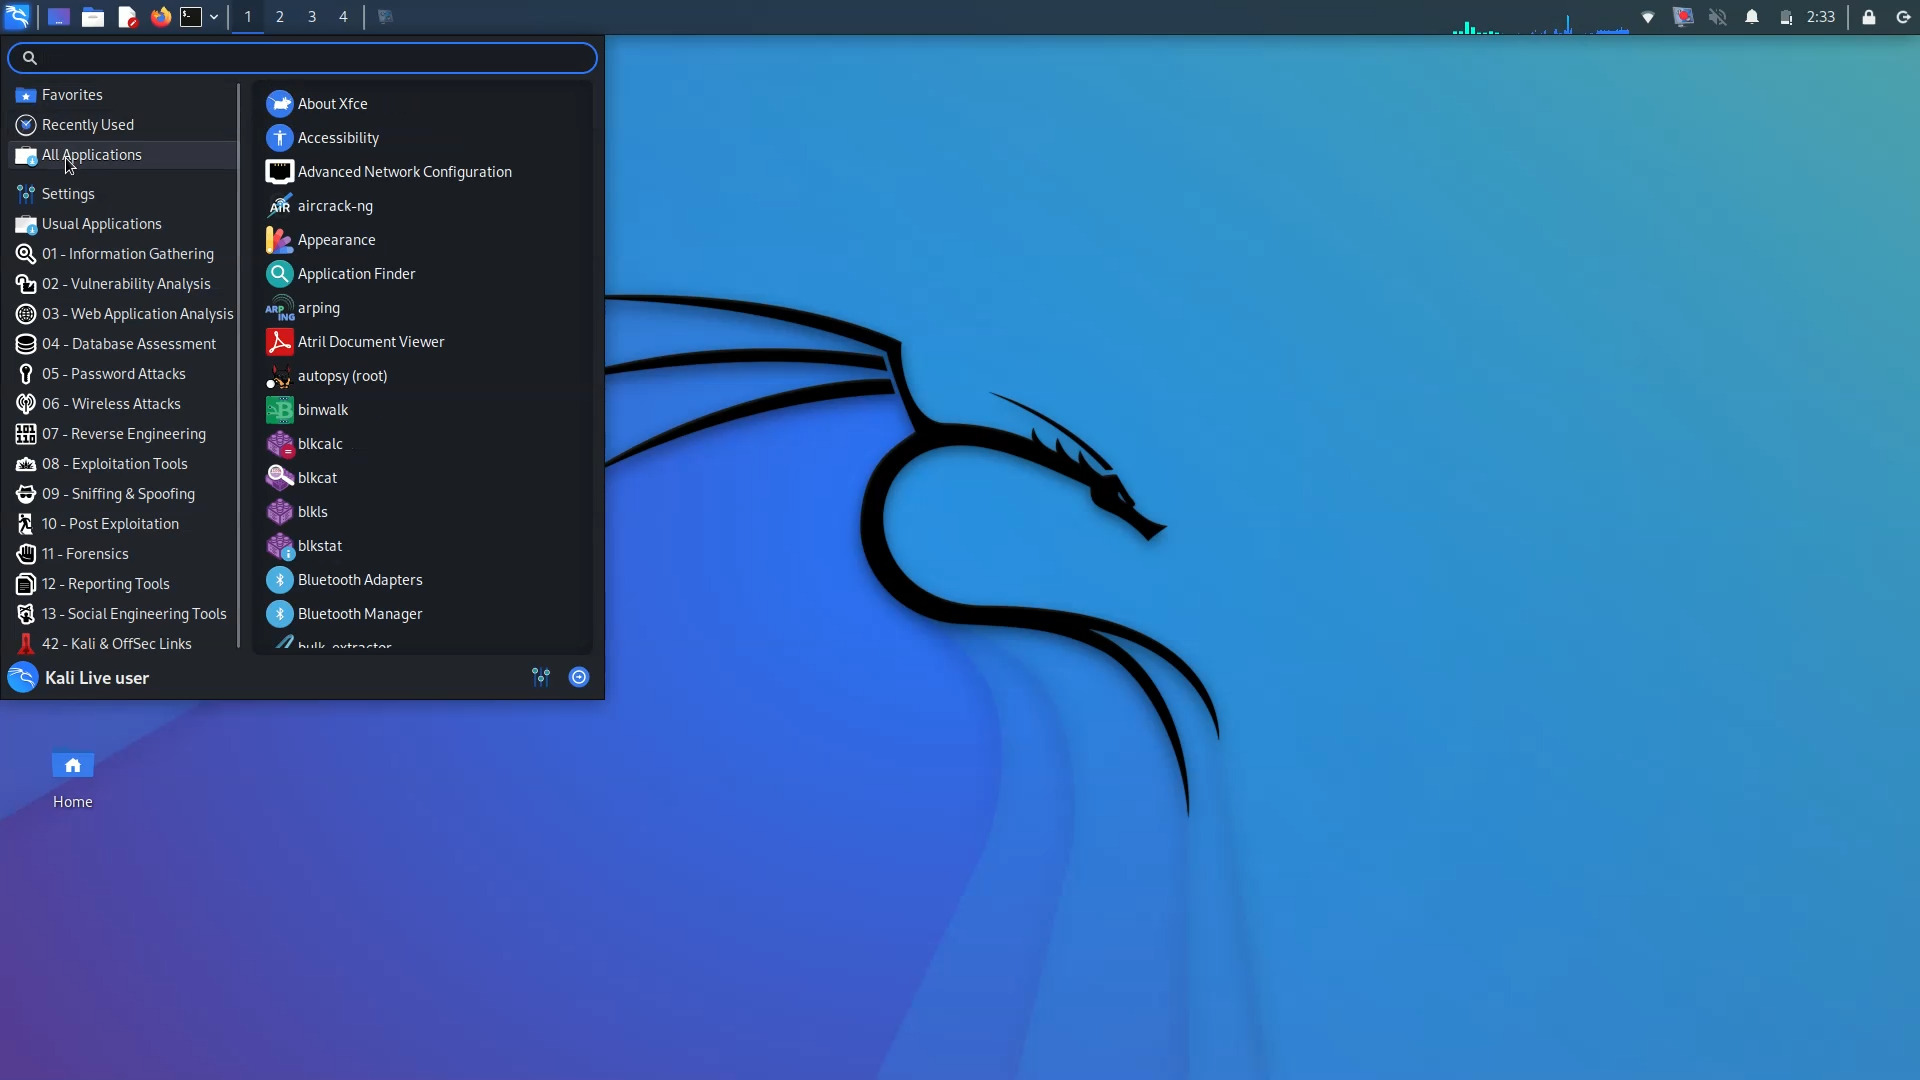Launch the text editor from the panel

(x=127, y=17)
